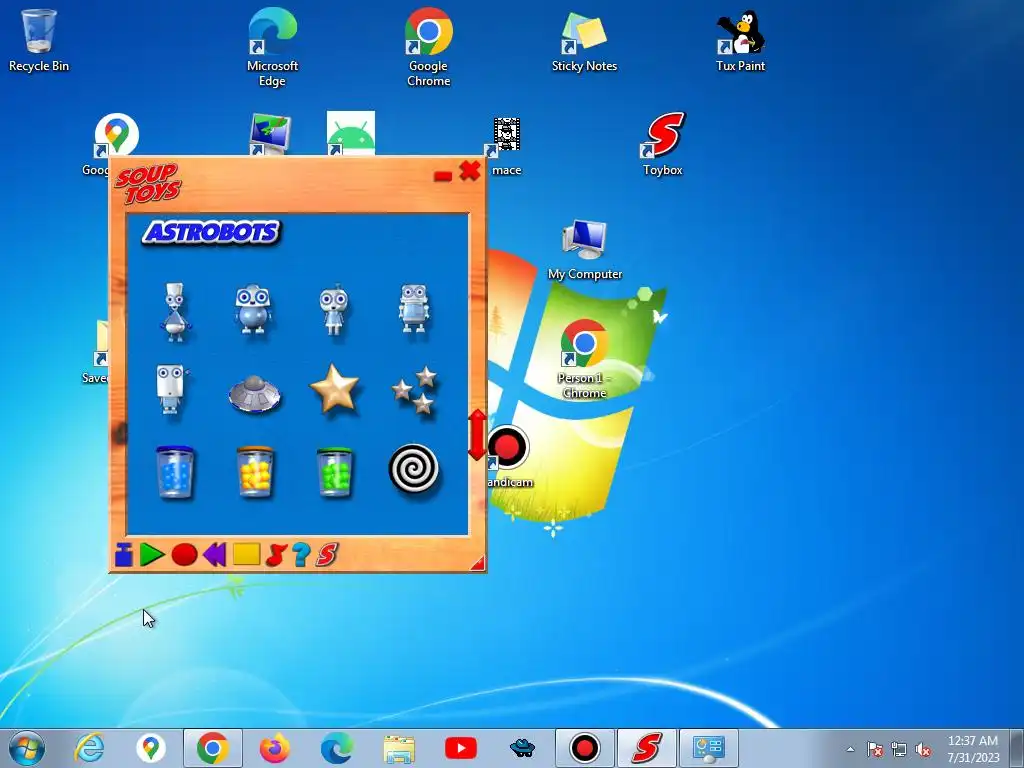Select the Person 1 - Chrome shortcut
1024x768 pixels.
584,359
